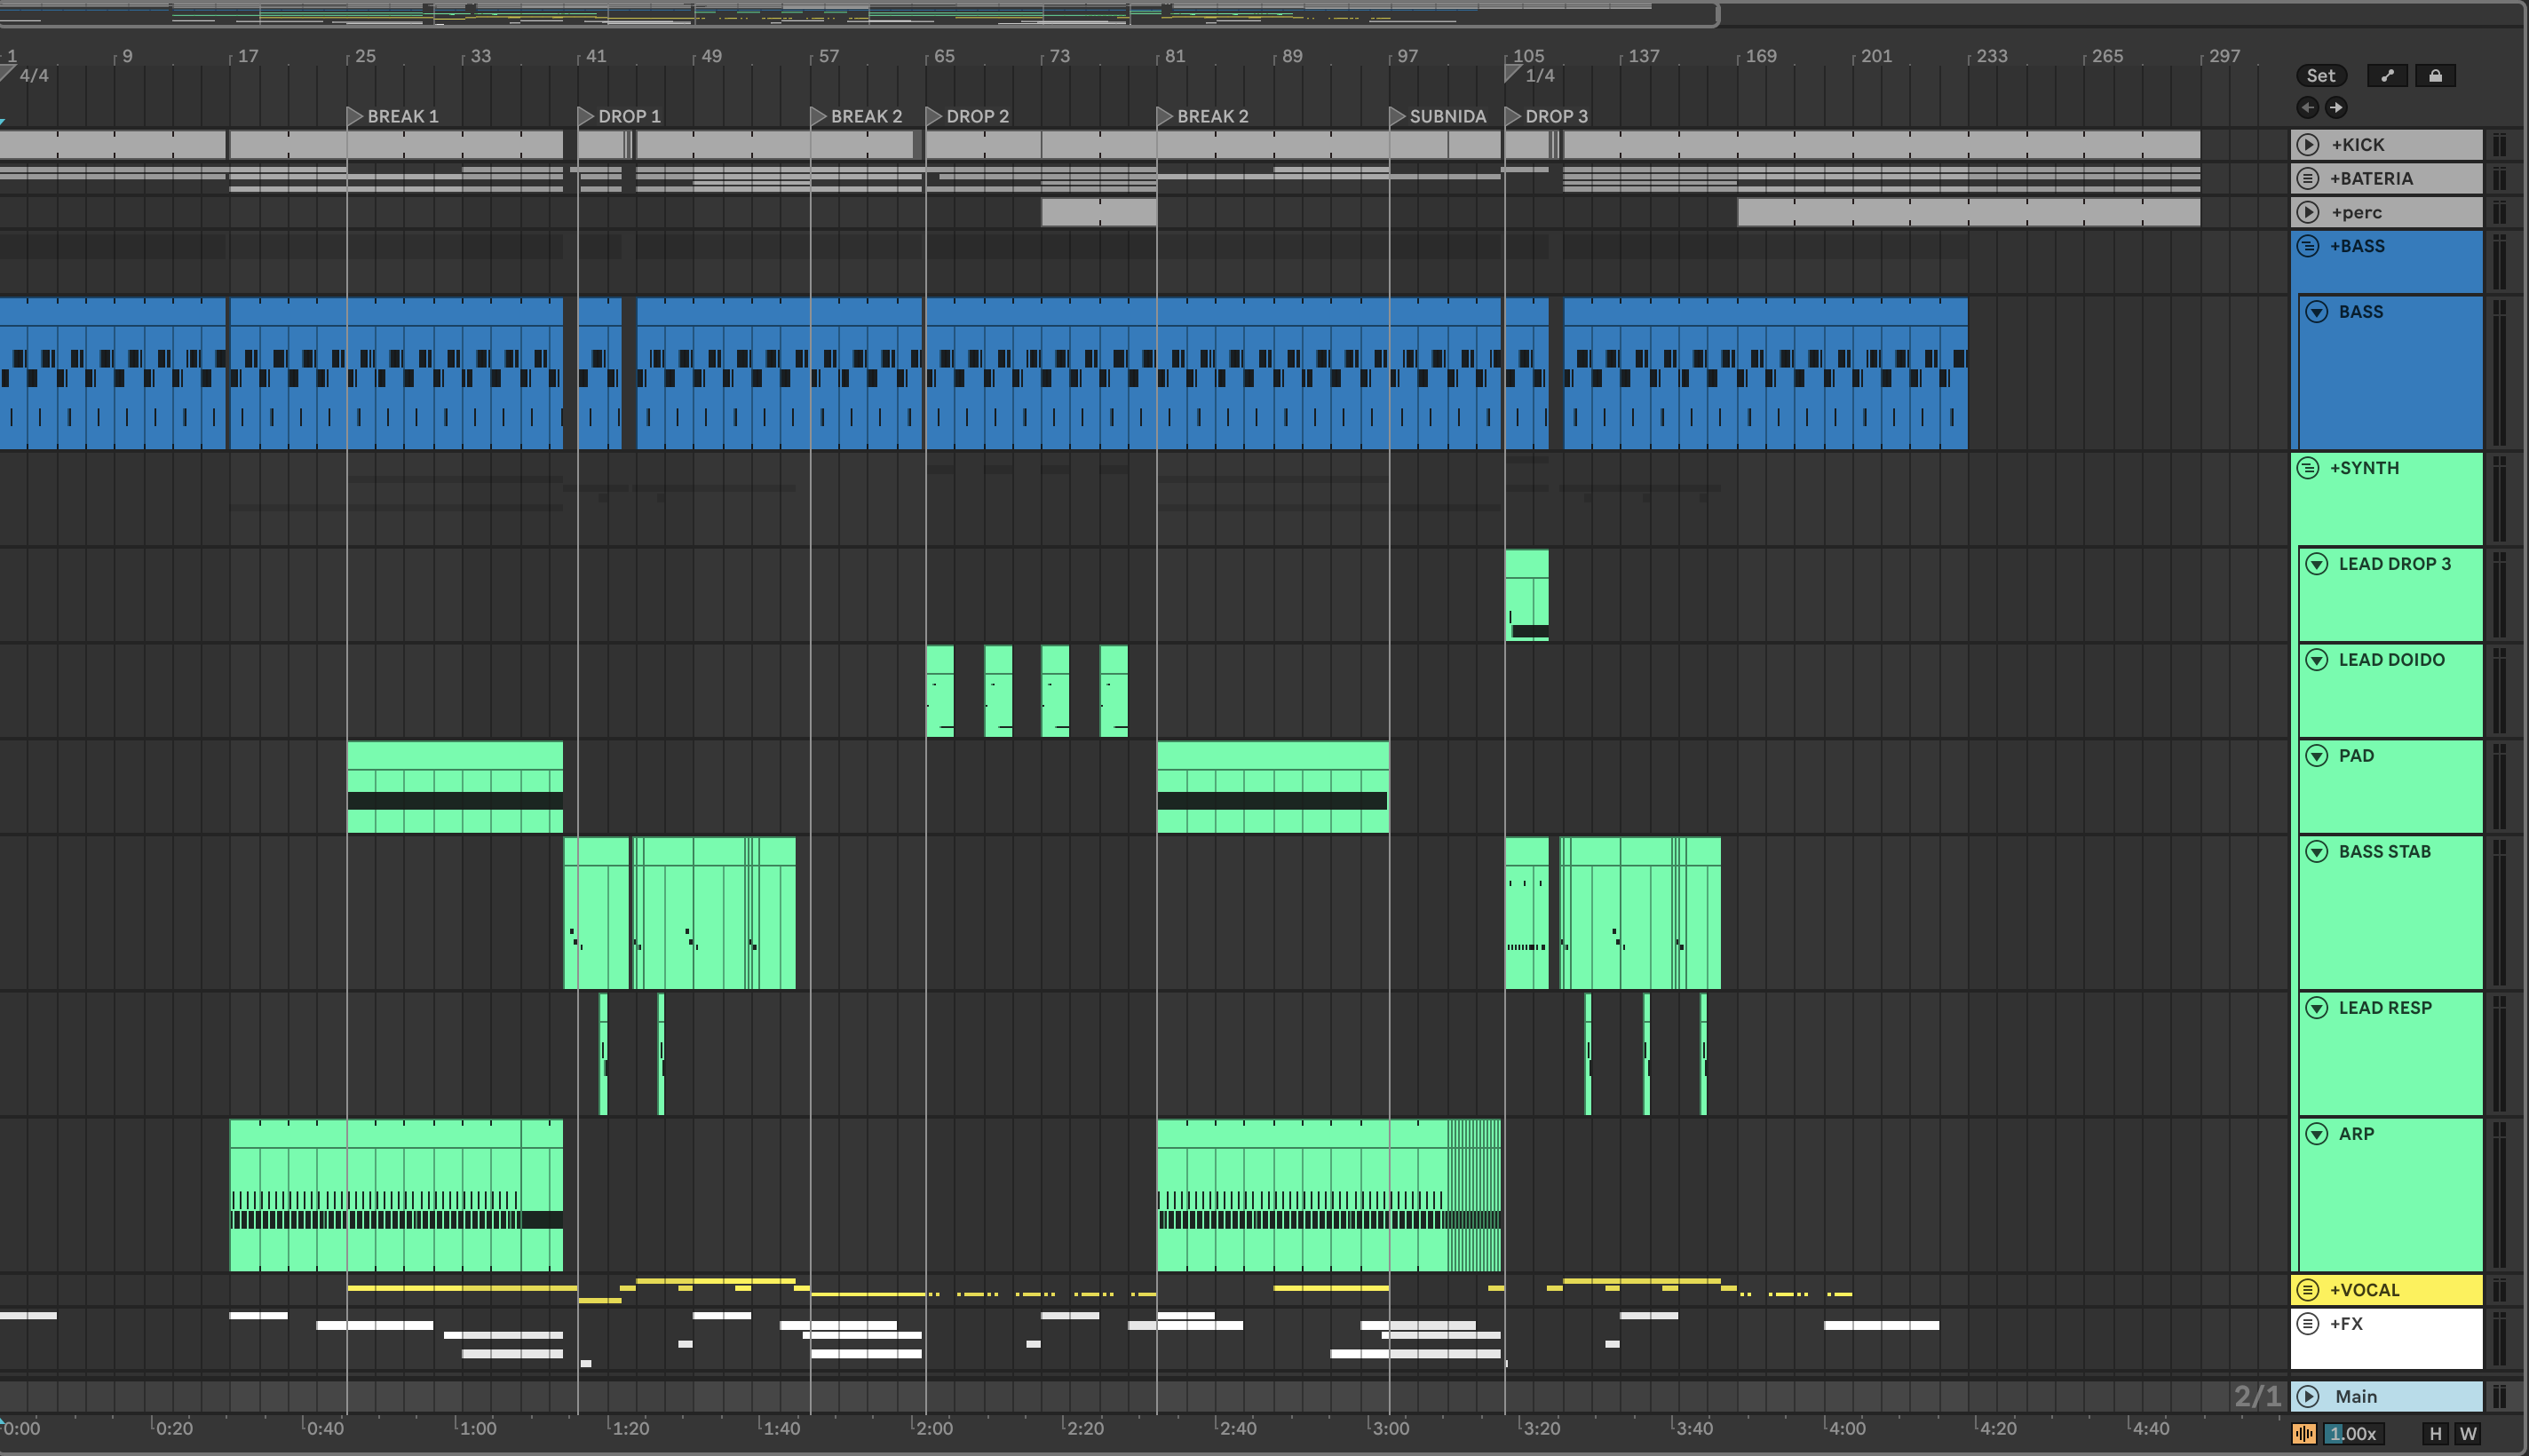Fold the PAD track arrow

point(2316,756)
